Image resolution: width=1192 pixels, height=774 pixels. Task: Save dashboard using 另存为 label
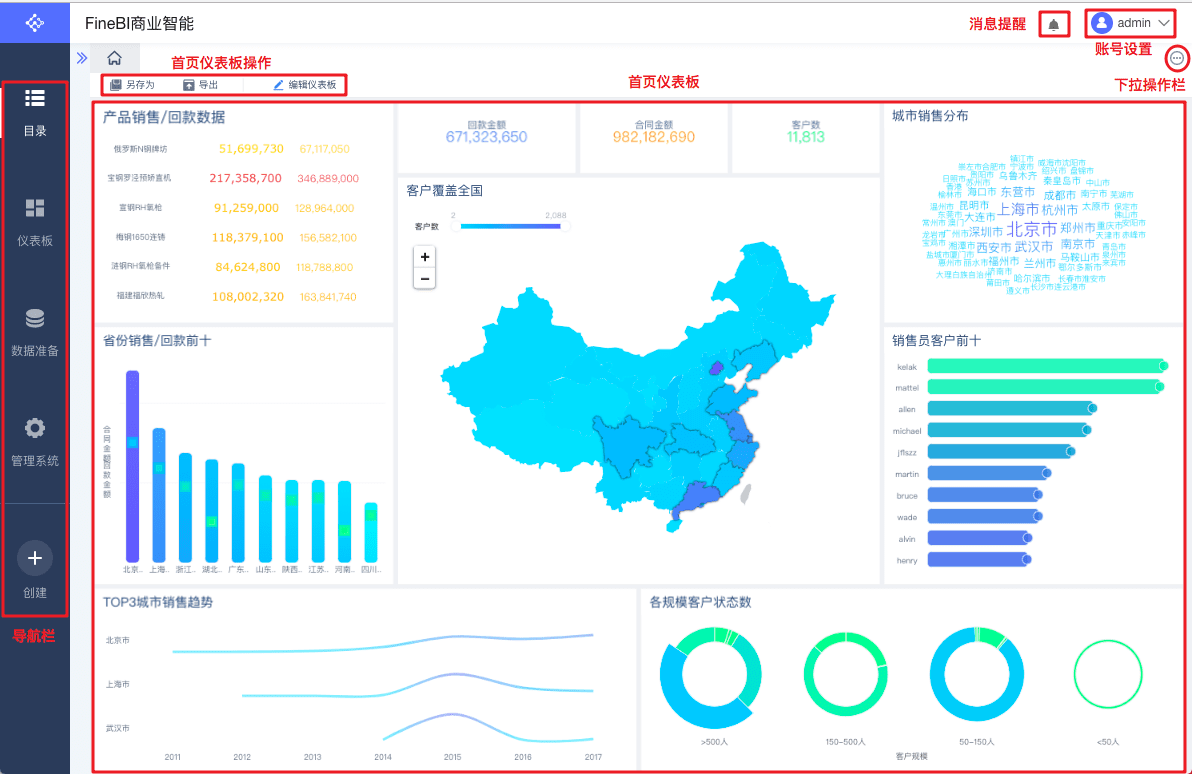tap(141, 85)
